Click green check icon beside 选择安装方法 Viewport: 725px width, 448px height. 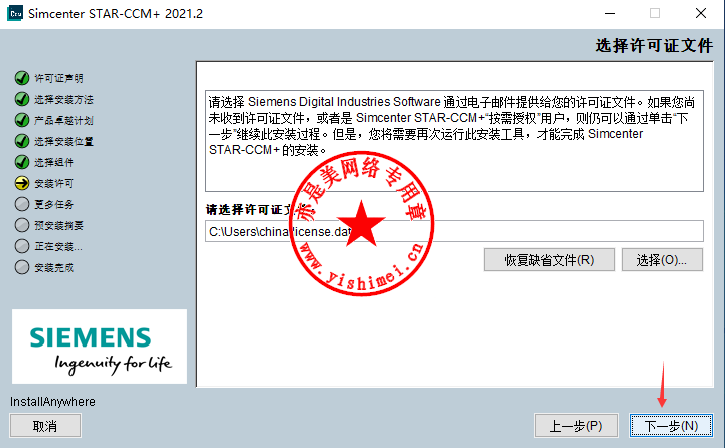[x=22, y=99]
